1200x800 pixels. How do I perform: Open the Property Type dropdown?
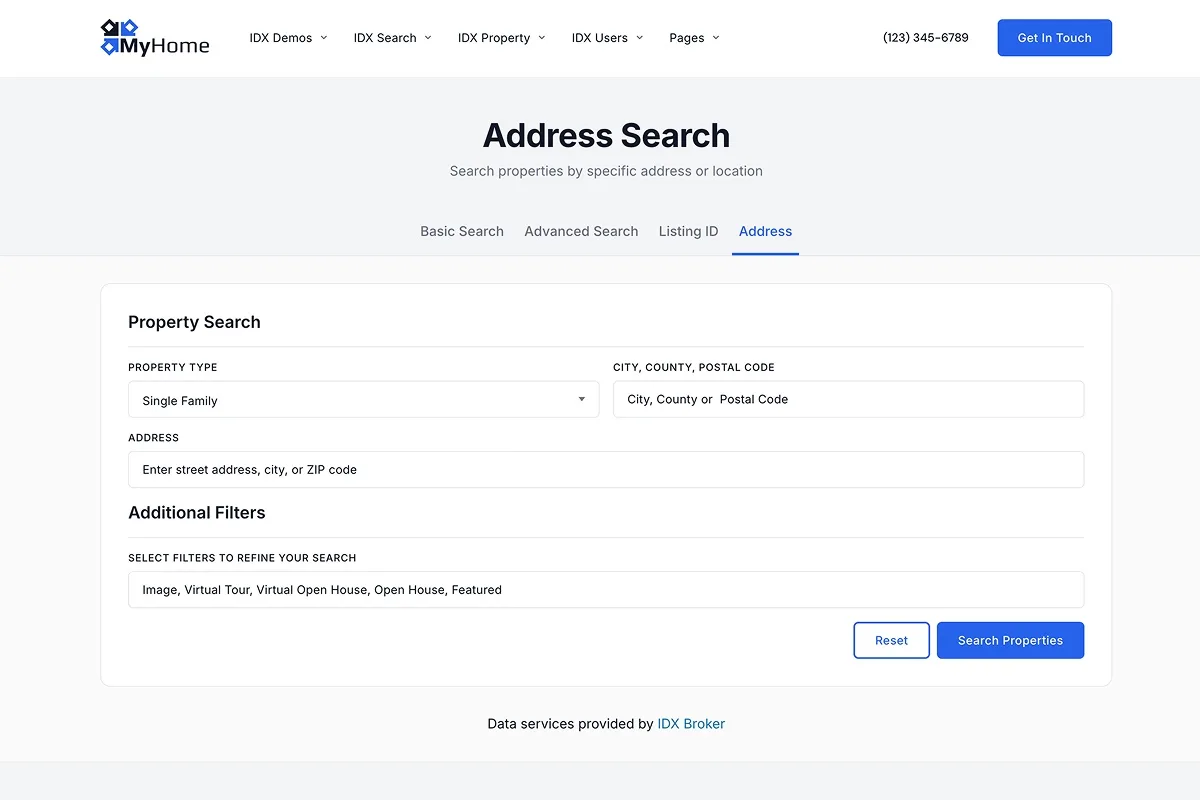364,400
